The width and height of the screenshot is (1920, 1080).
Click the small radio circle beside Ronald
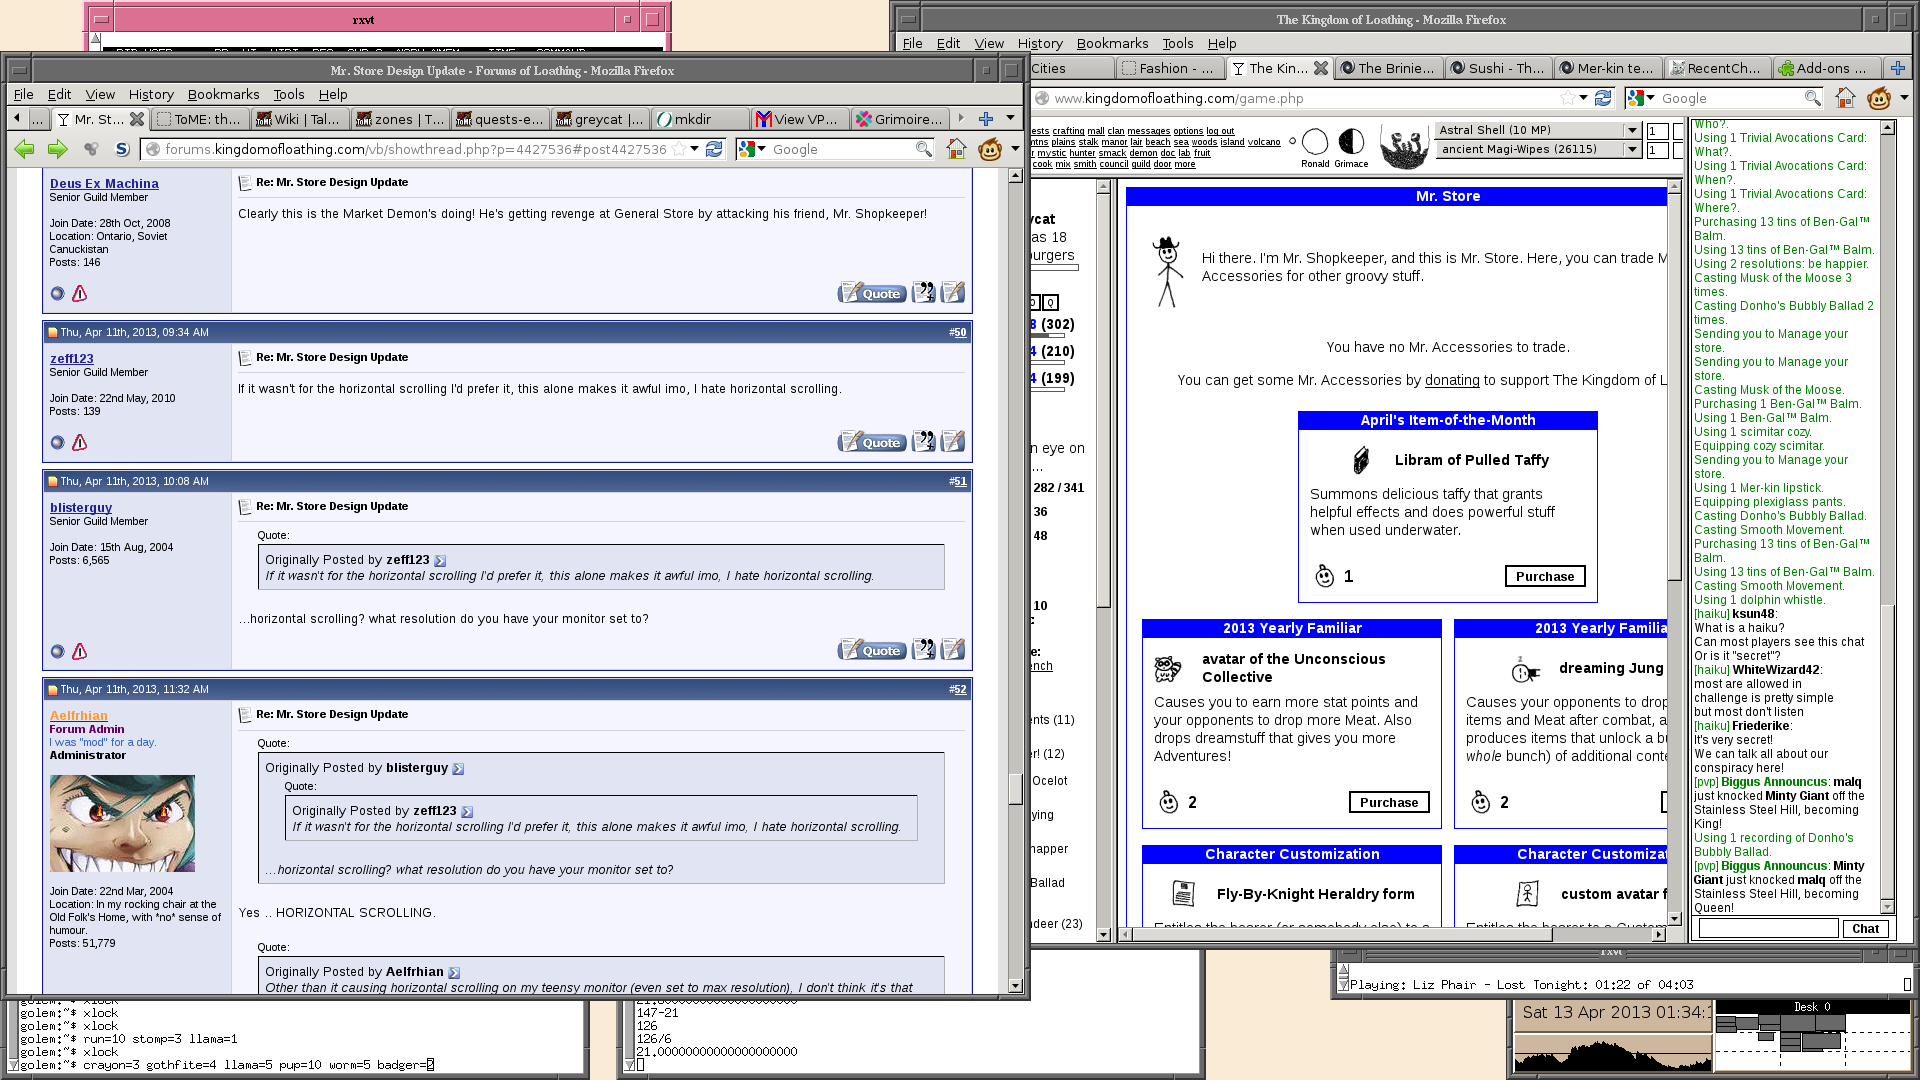(x=1292, y=141)
